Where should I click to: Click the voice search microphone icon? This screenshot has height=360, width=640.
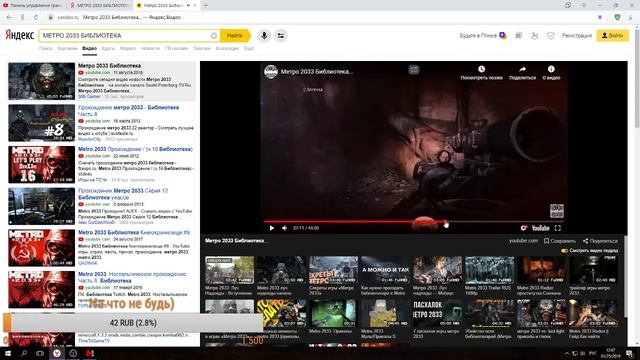click(264, 36)
